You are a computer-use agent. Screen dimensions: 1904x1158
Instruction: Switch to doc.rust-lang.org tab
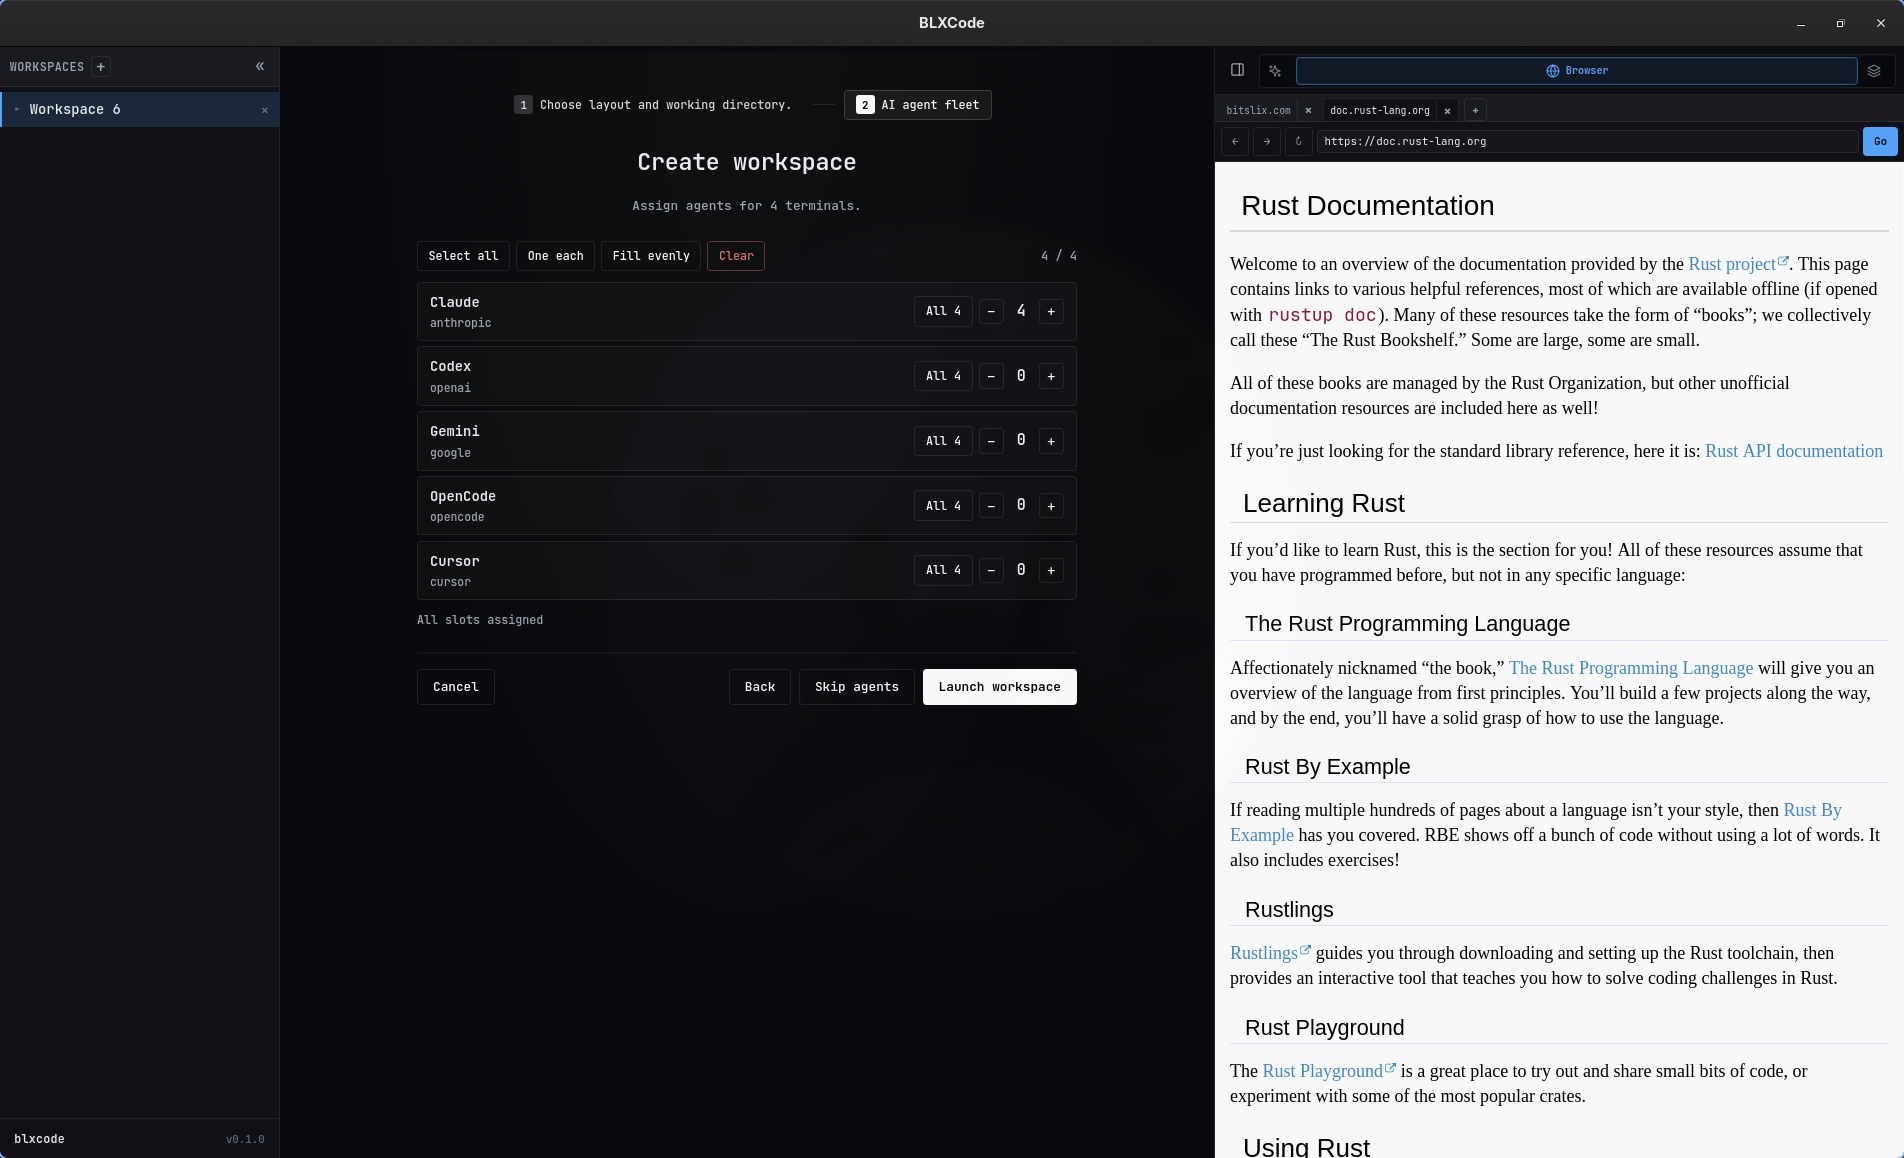(1379, 111)
